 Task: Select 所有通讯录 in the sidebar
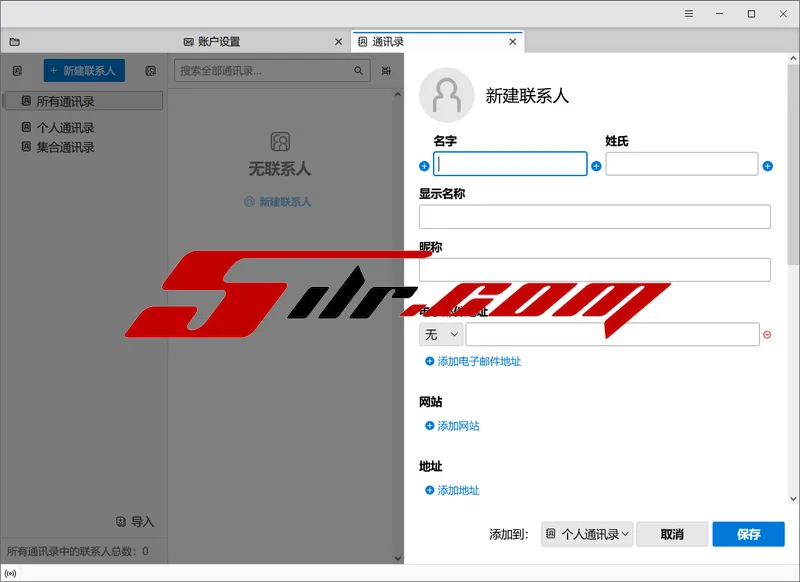[x=84, y=101]
